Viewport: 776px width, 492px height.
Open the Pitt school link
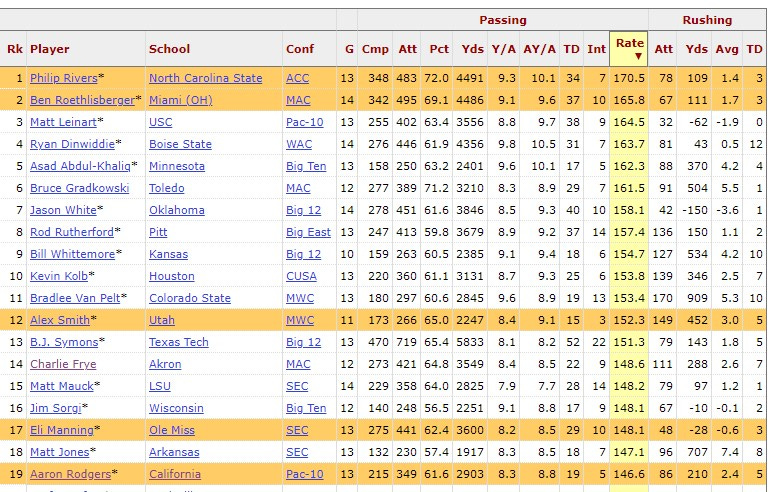point(158,232)
